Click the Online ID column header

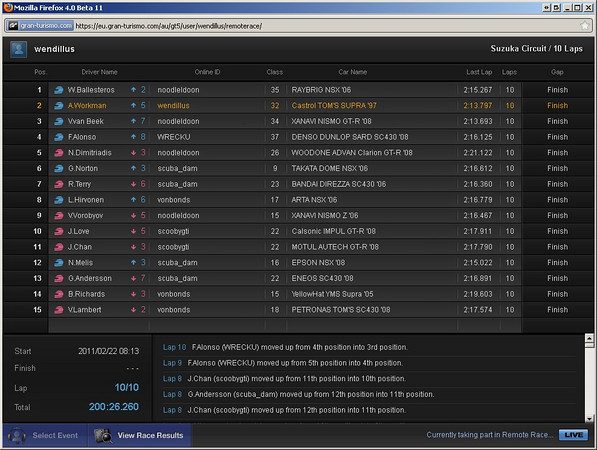(x=208, y=72)
